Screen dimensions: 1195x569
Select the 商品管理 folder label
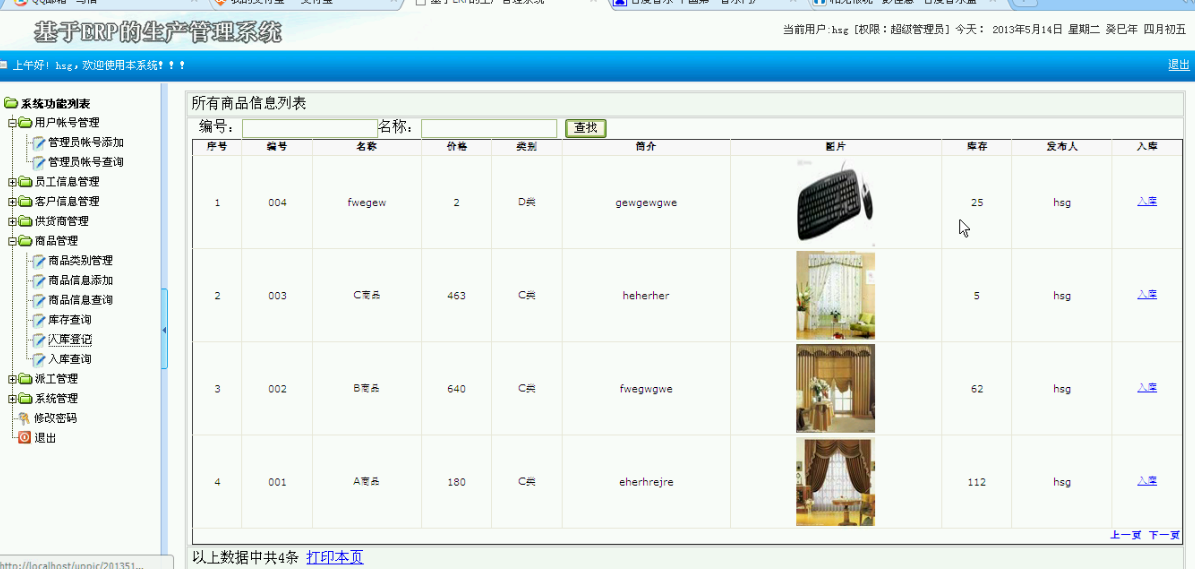tap(56, 241)
